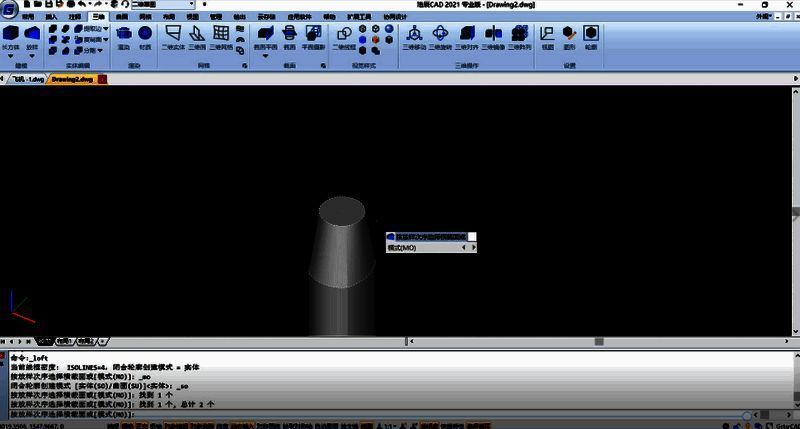Switch to the 视图 ribbon tab
This screenshot has height=429, width=800.
click(192, 18)
